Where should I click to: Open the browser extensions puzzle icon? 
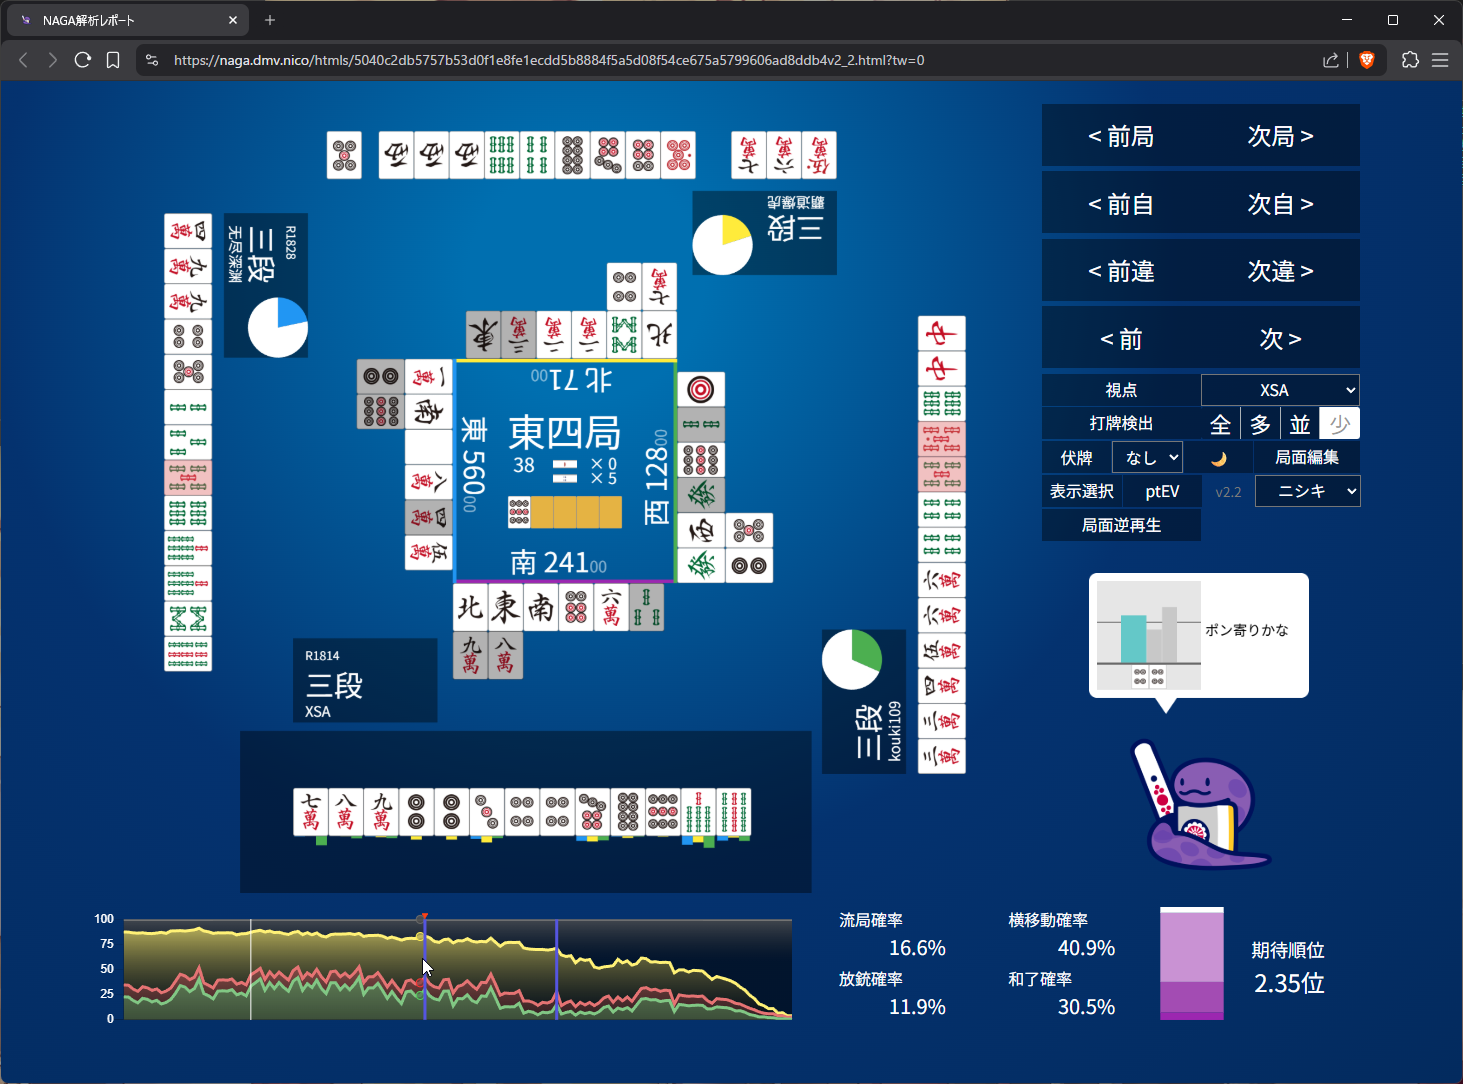[1410, 60]
